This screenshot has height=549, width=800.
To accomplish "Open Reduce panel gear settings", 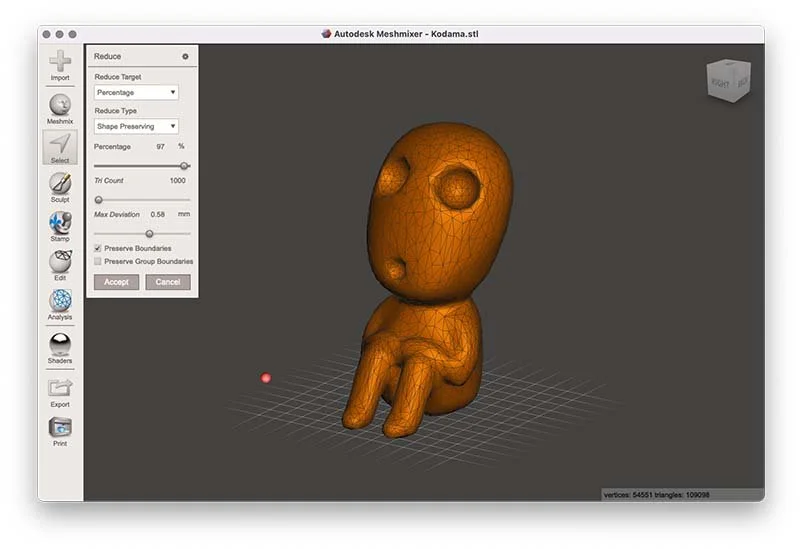I will tap(185, 57).
